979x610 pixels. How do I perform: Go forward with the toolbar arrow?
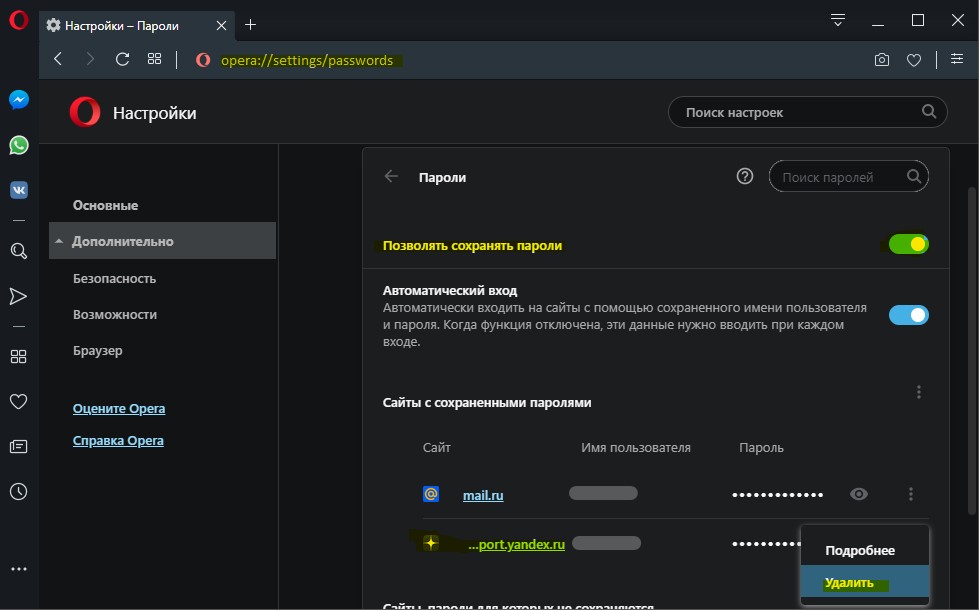pyautogui.click(x=90, y=59)
